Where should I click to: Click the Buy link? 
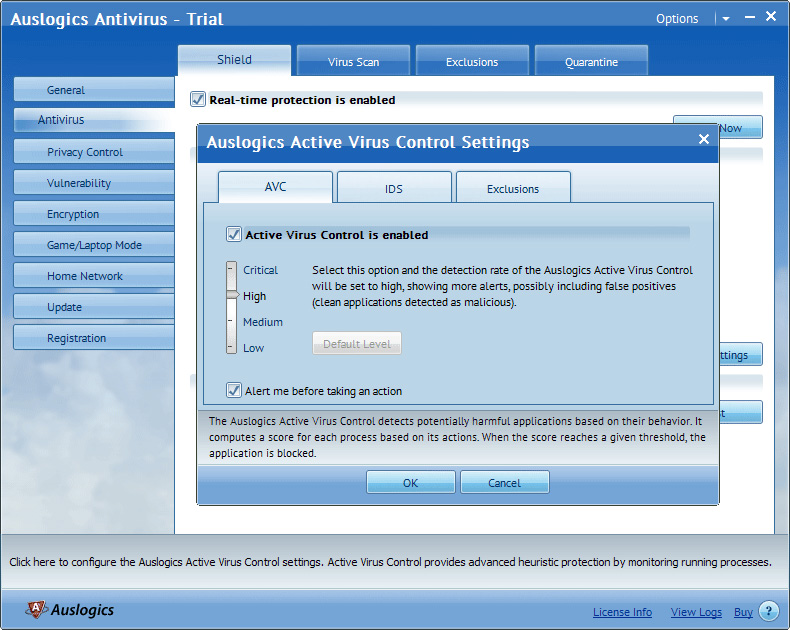[x=743, y=612]
